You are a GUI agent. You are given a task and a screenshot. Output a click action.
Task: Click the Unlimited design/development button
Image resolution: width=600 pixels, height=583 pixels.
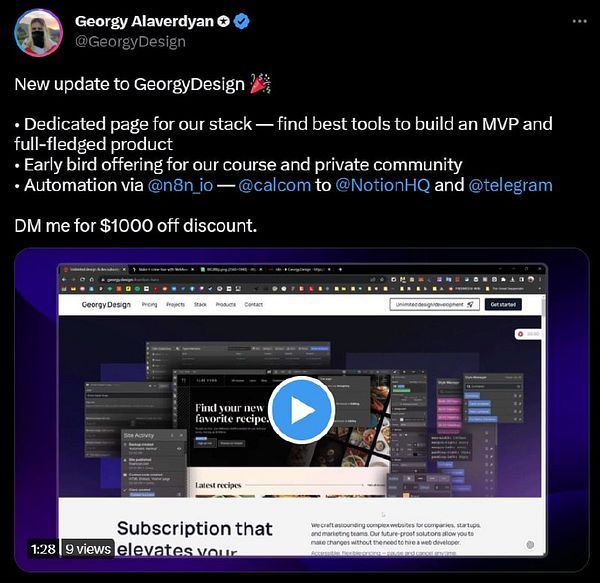pyautogui.click(x=435, y=305)
